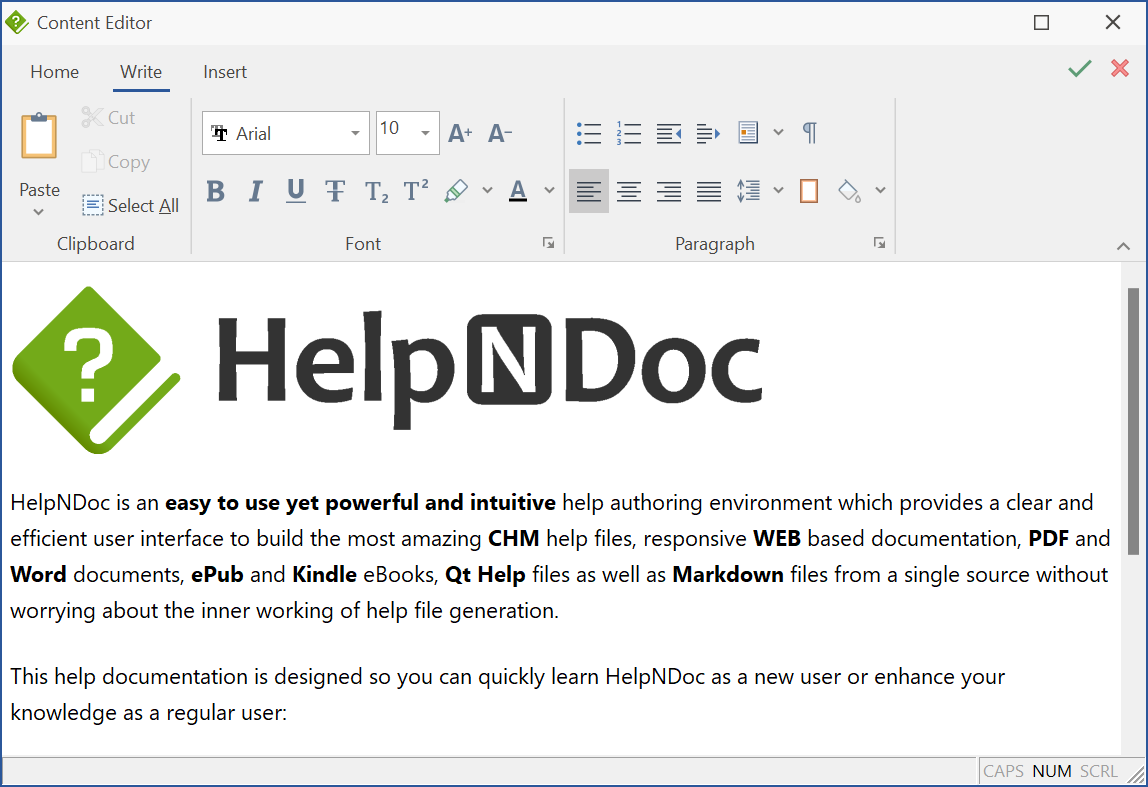The width and height of the screenshot is (1148, 787).
Task: Justify text alignment
Action: (709, 191)
